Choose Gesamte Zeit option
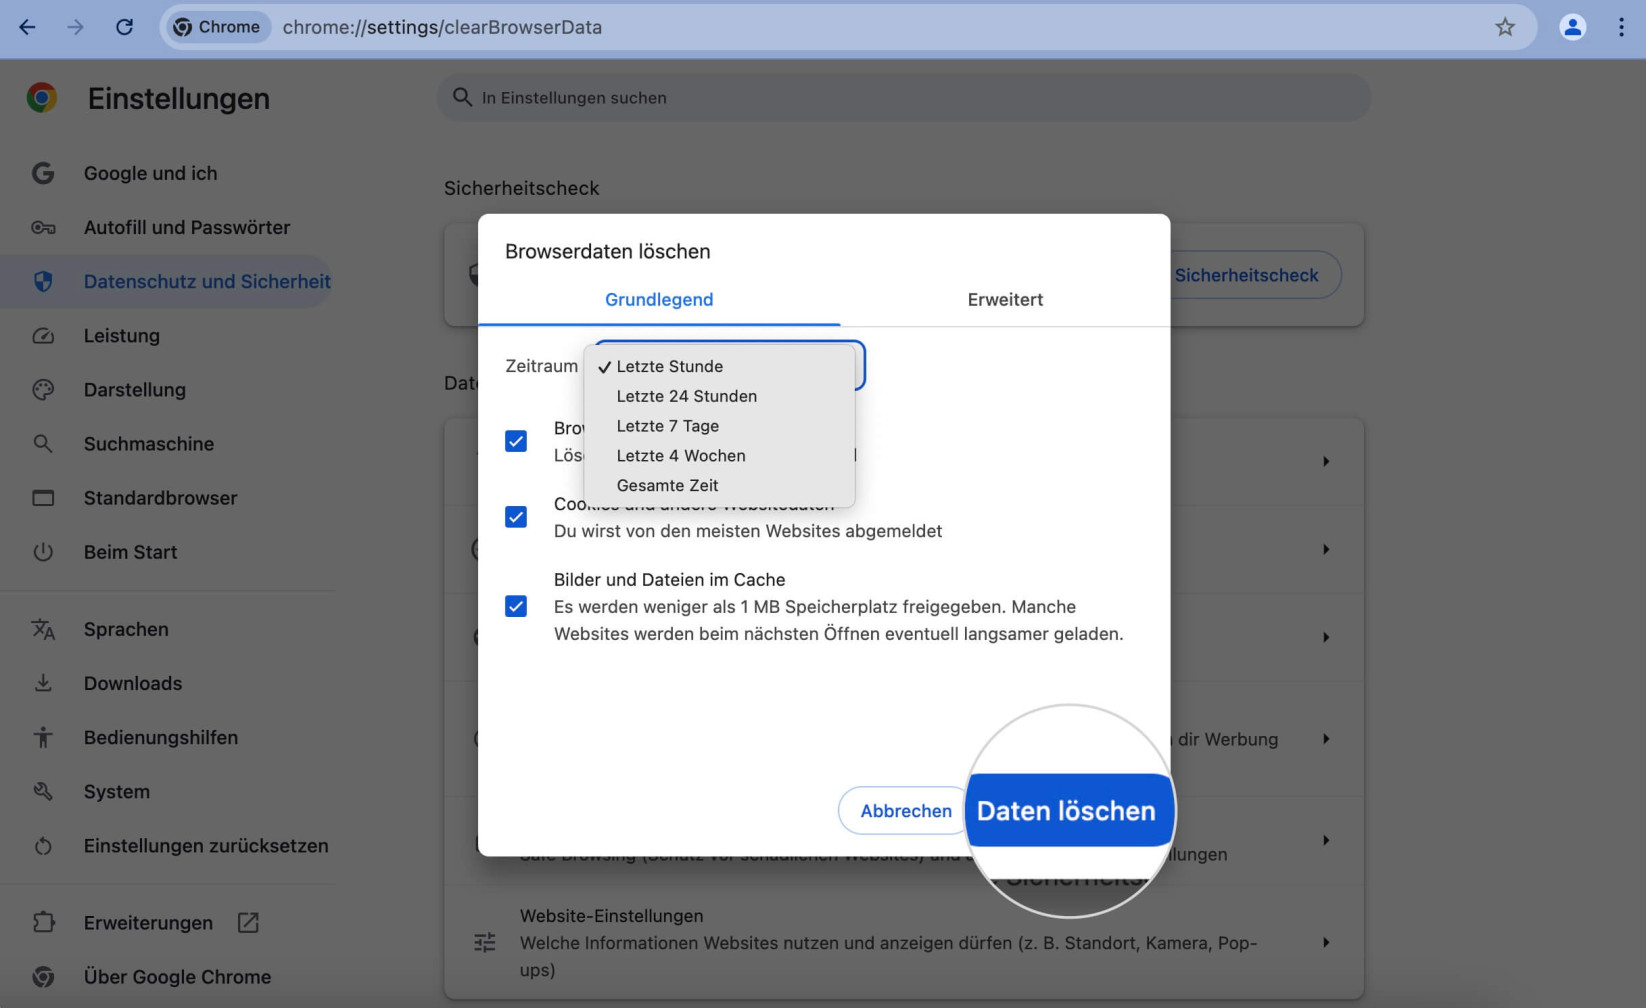The image size is (1646, 1008). coord(722,485)
